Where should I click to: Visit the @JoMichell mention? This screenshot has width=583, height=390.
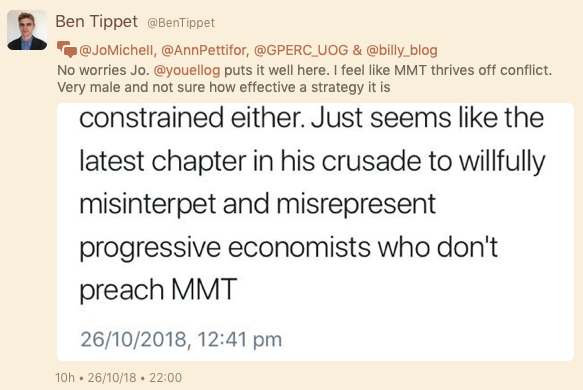tap(118, 50)
